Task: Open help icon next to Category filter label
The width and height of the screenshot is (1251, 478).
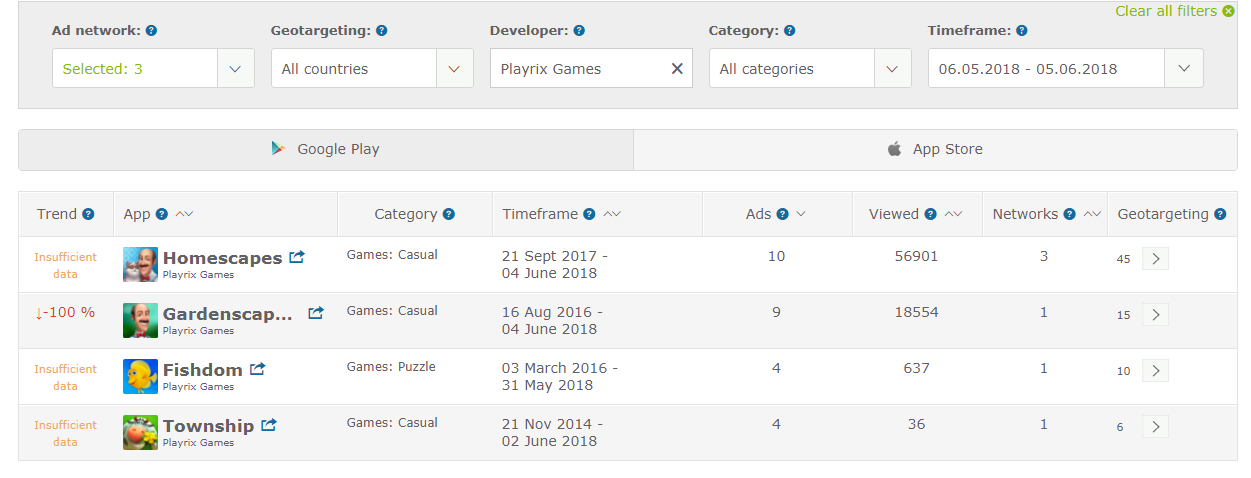Action: [790, 31]
